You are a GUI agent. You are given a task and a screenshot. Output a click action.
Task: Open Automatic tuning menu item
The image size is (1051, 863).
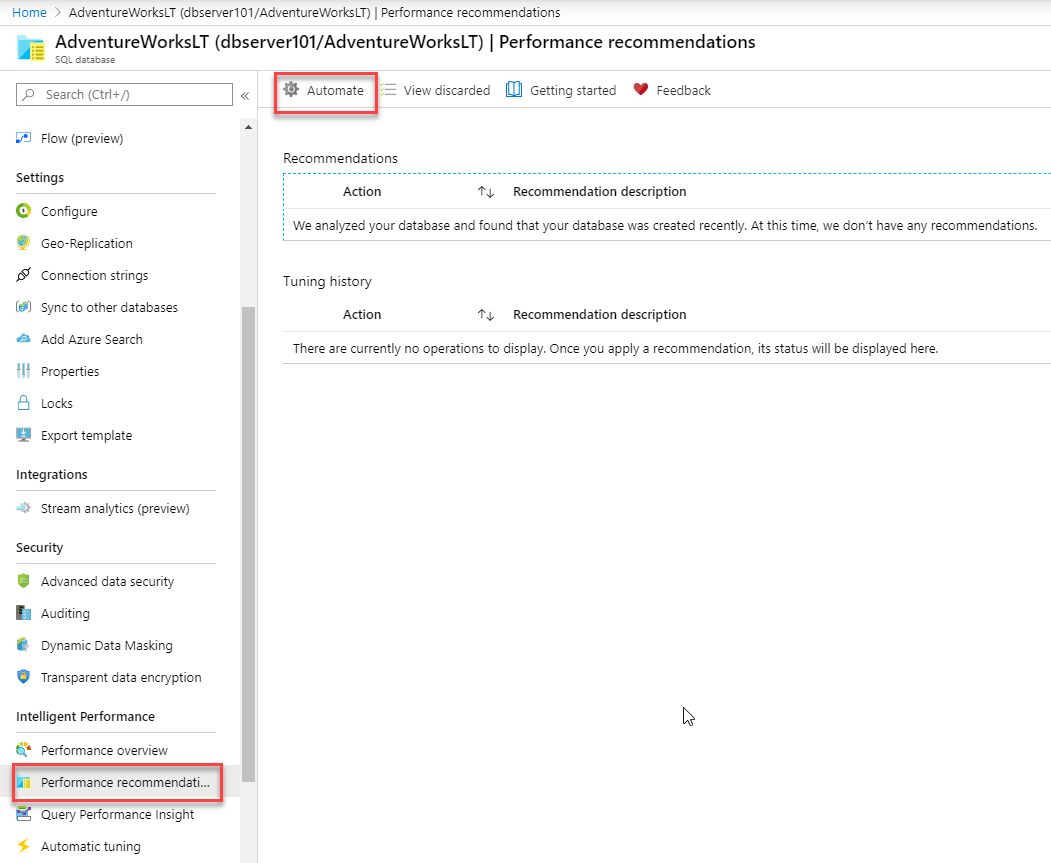coord(90,846)
